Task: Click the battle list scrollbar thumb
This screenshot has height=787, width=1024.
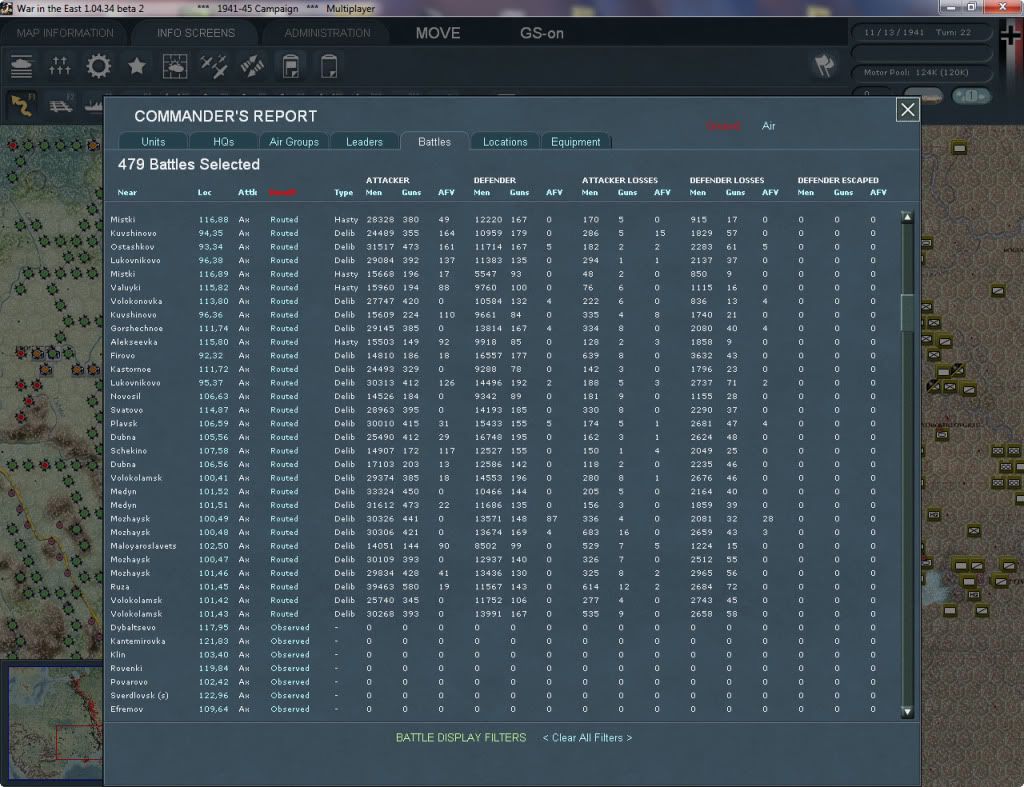Action: [907, 313]
